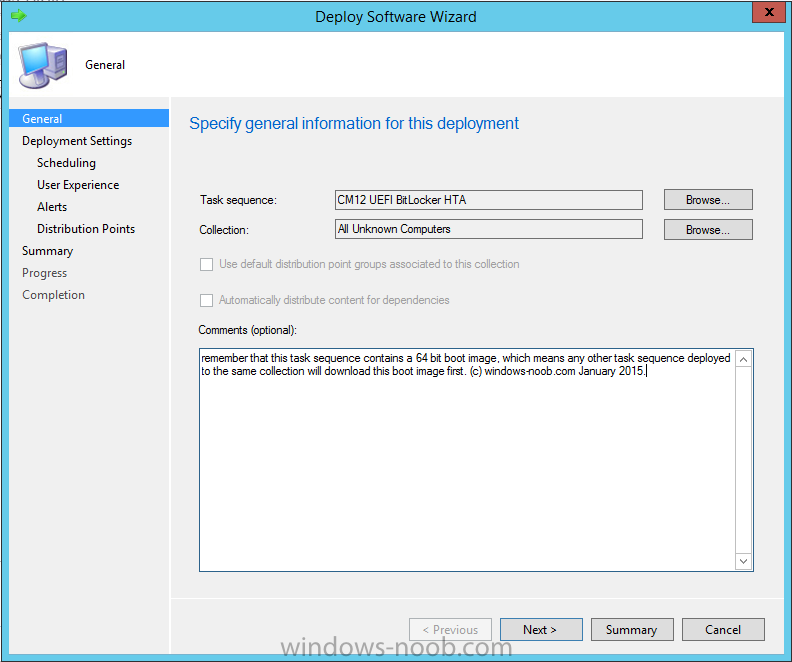Select Alerts in the sidebar

tap(52, 207)
